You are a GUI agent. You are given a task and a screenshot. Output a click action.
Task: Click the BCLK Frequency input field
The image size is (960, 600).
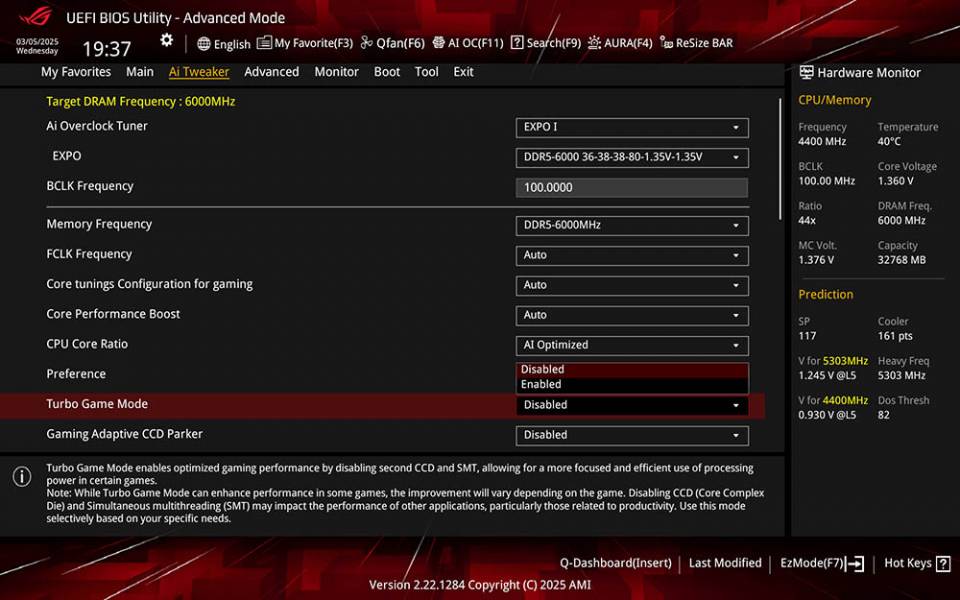[632, 187]
